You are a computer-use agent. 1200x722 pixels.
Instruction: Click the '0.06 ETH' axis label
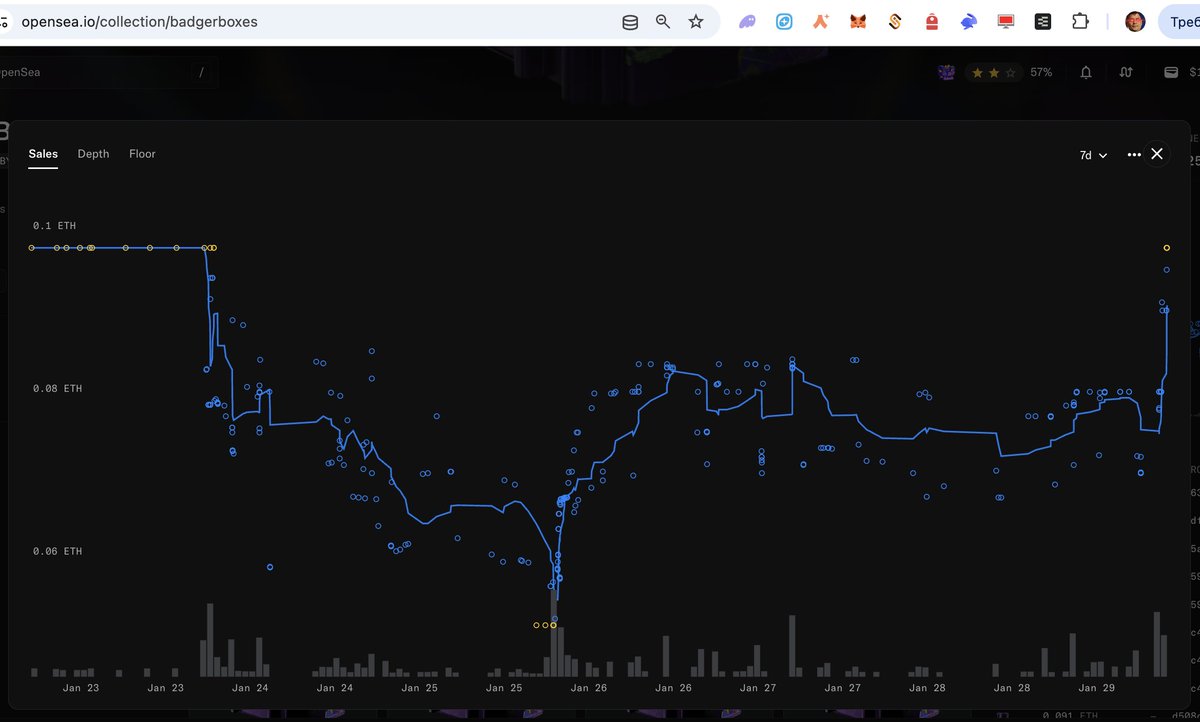58,551
